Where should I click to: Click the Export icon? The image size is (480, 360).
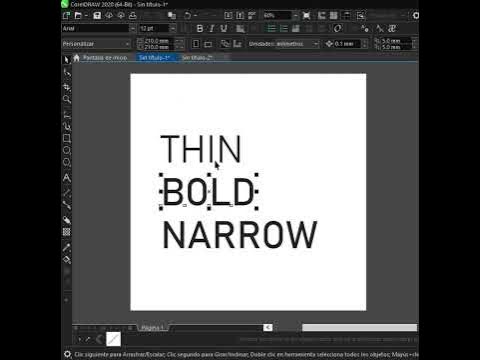[240, 15]
